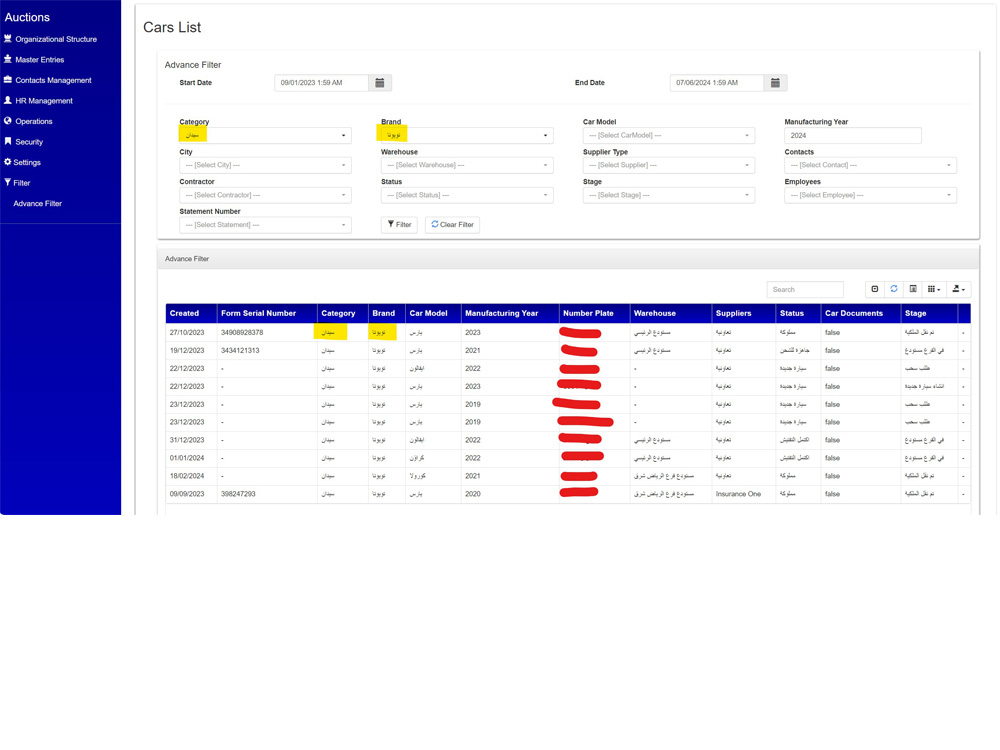Screen dimensions: 1000x750
Task: Apply filters with the Filter button
Action: click(x=399, y=224)
